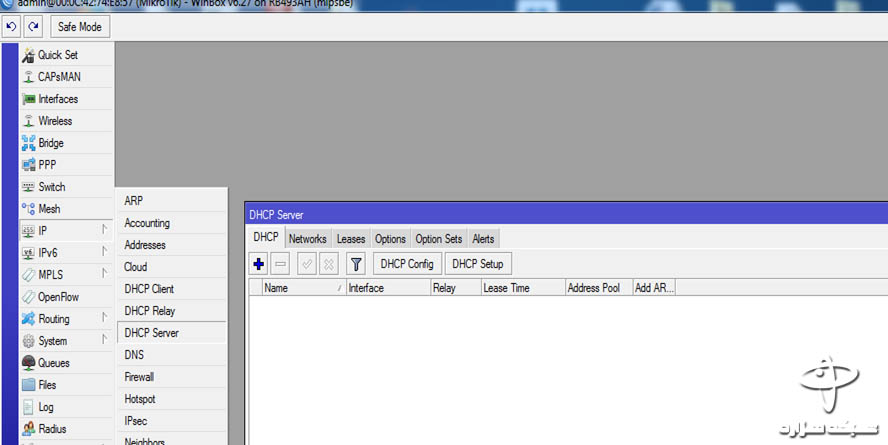Click the Remove minus icon in DHCP Server
The width and height of the screenshot is (888, 445).
[280, 264]
